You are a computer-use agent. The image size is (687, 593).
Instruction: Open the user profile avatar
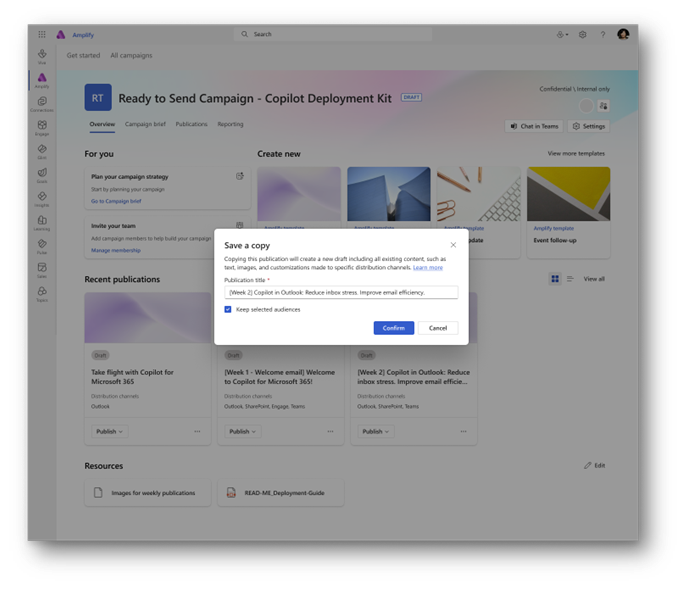coord(623,34)
